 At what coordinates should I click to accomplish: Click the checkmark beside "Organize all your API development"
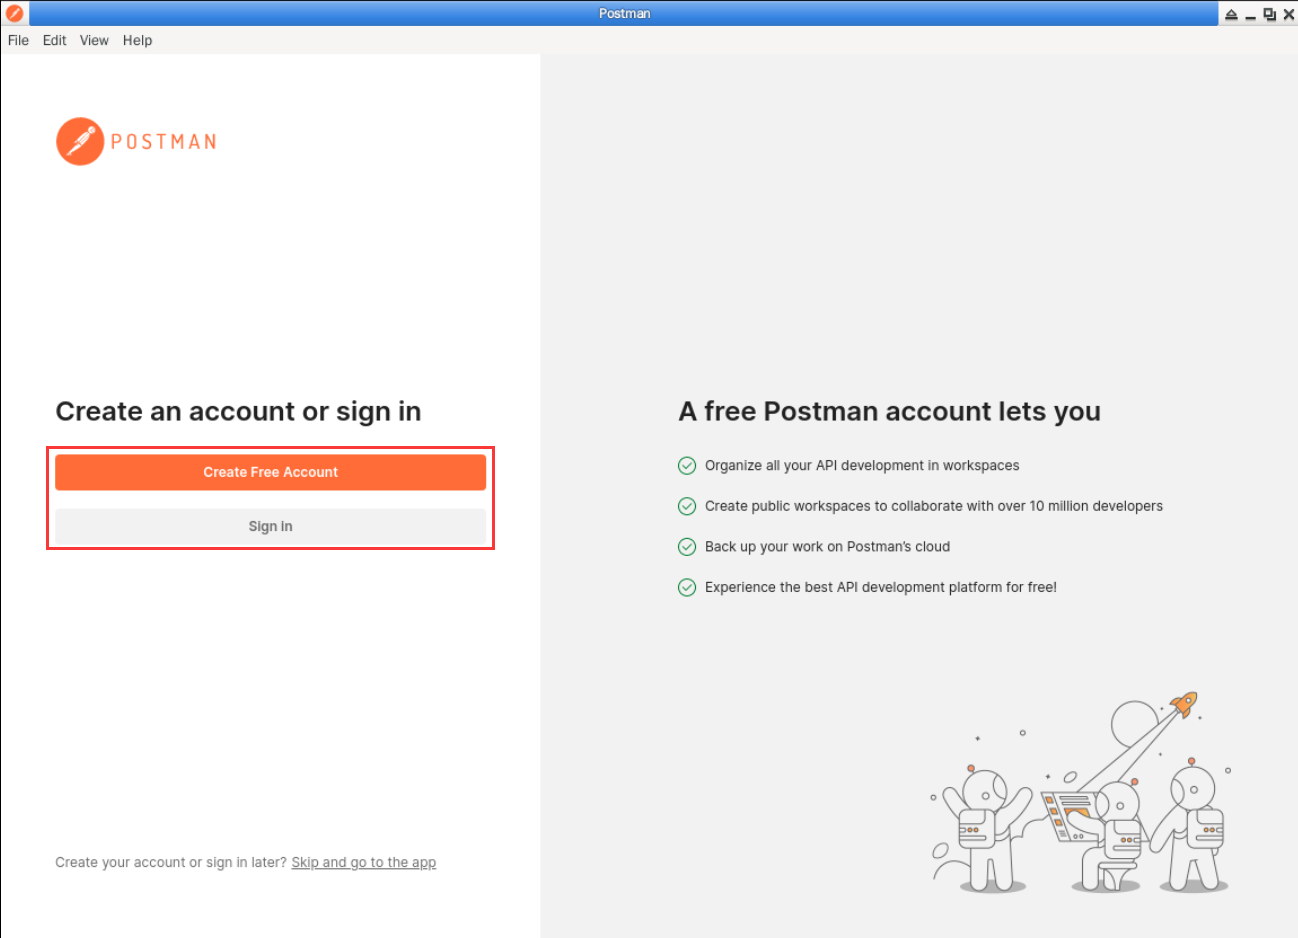point(687,465)
